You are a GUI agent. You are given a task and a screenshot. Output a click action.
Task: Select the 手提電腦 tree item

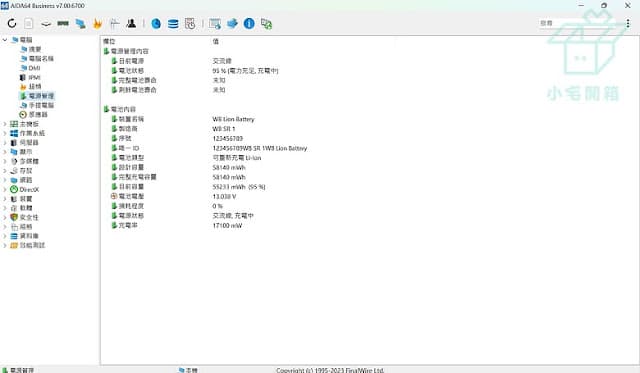(41, 105)
